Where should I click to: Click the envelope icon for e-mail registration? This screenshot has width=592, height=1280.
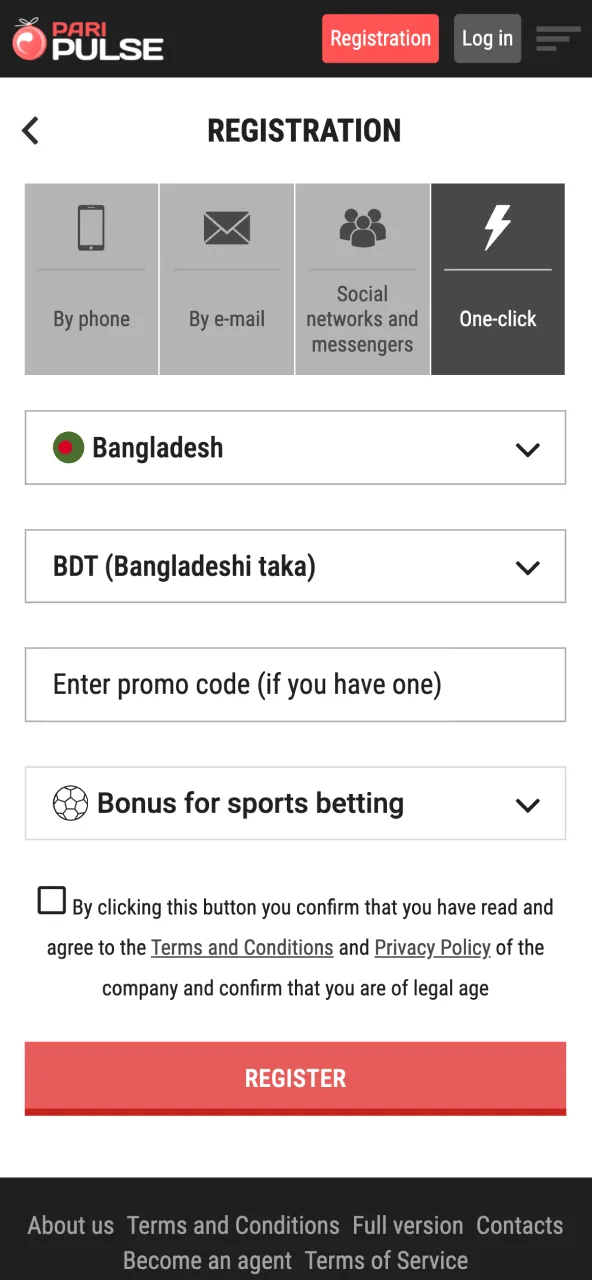(226, 226)
